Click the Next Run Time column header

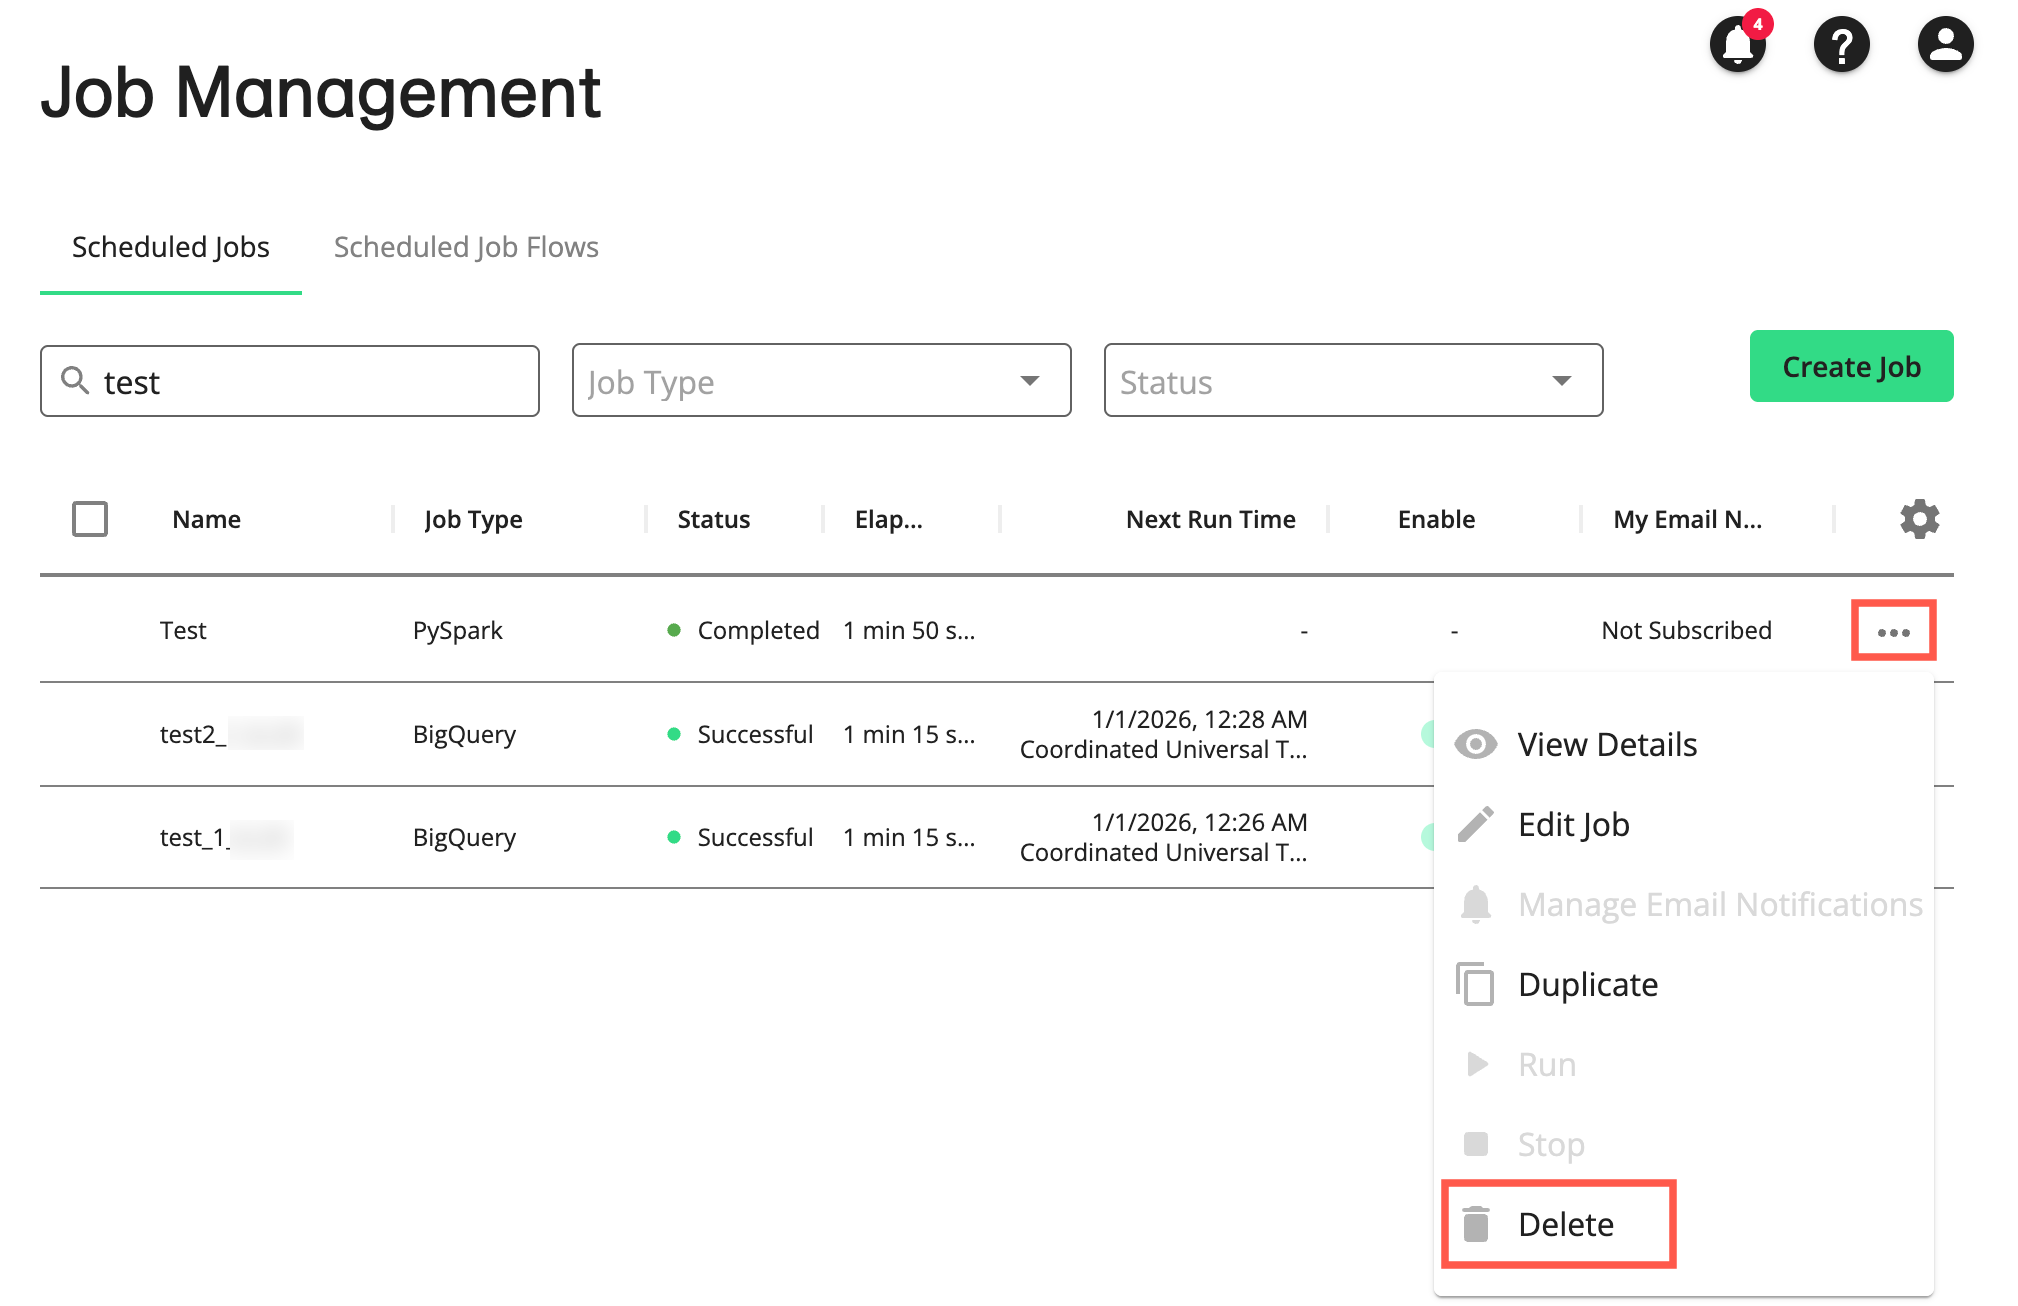[1210, 519]
